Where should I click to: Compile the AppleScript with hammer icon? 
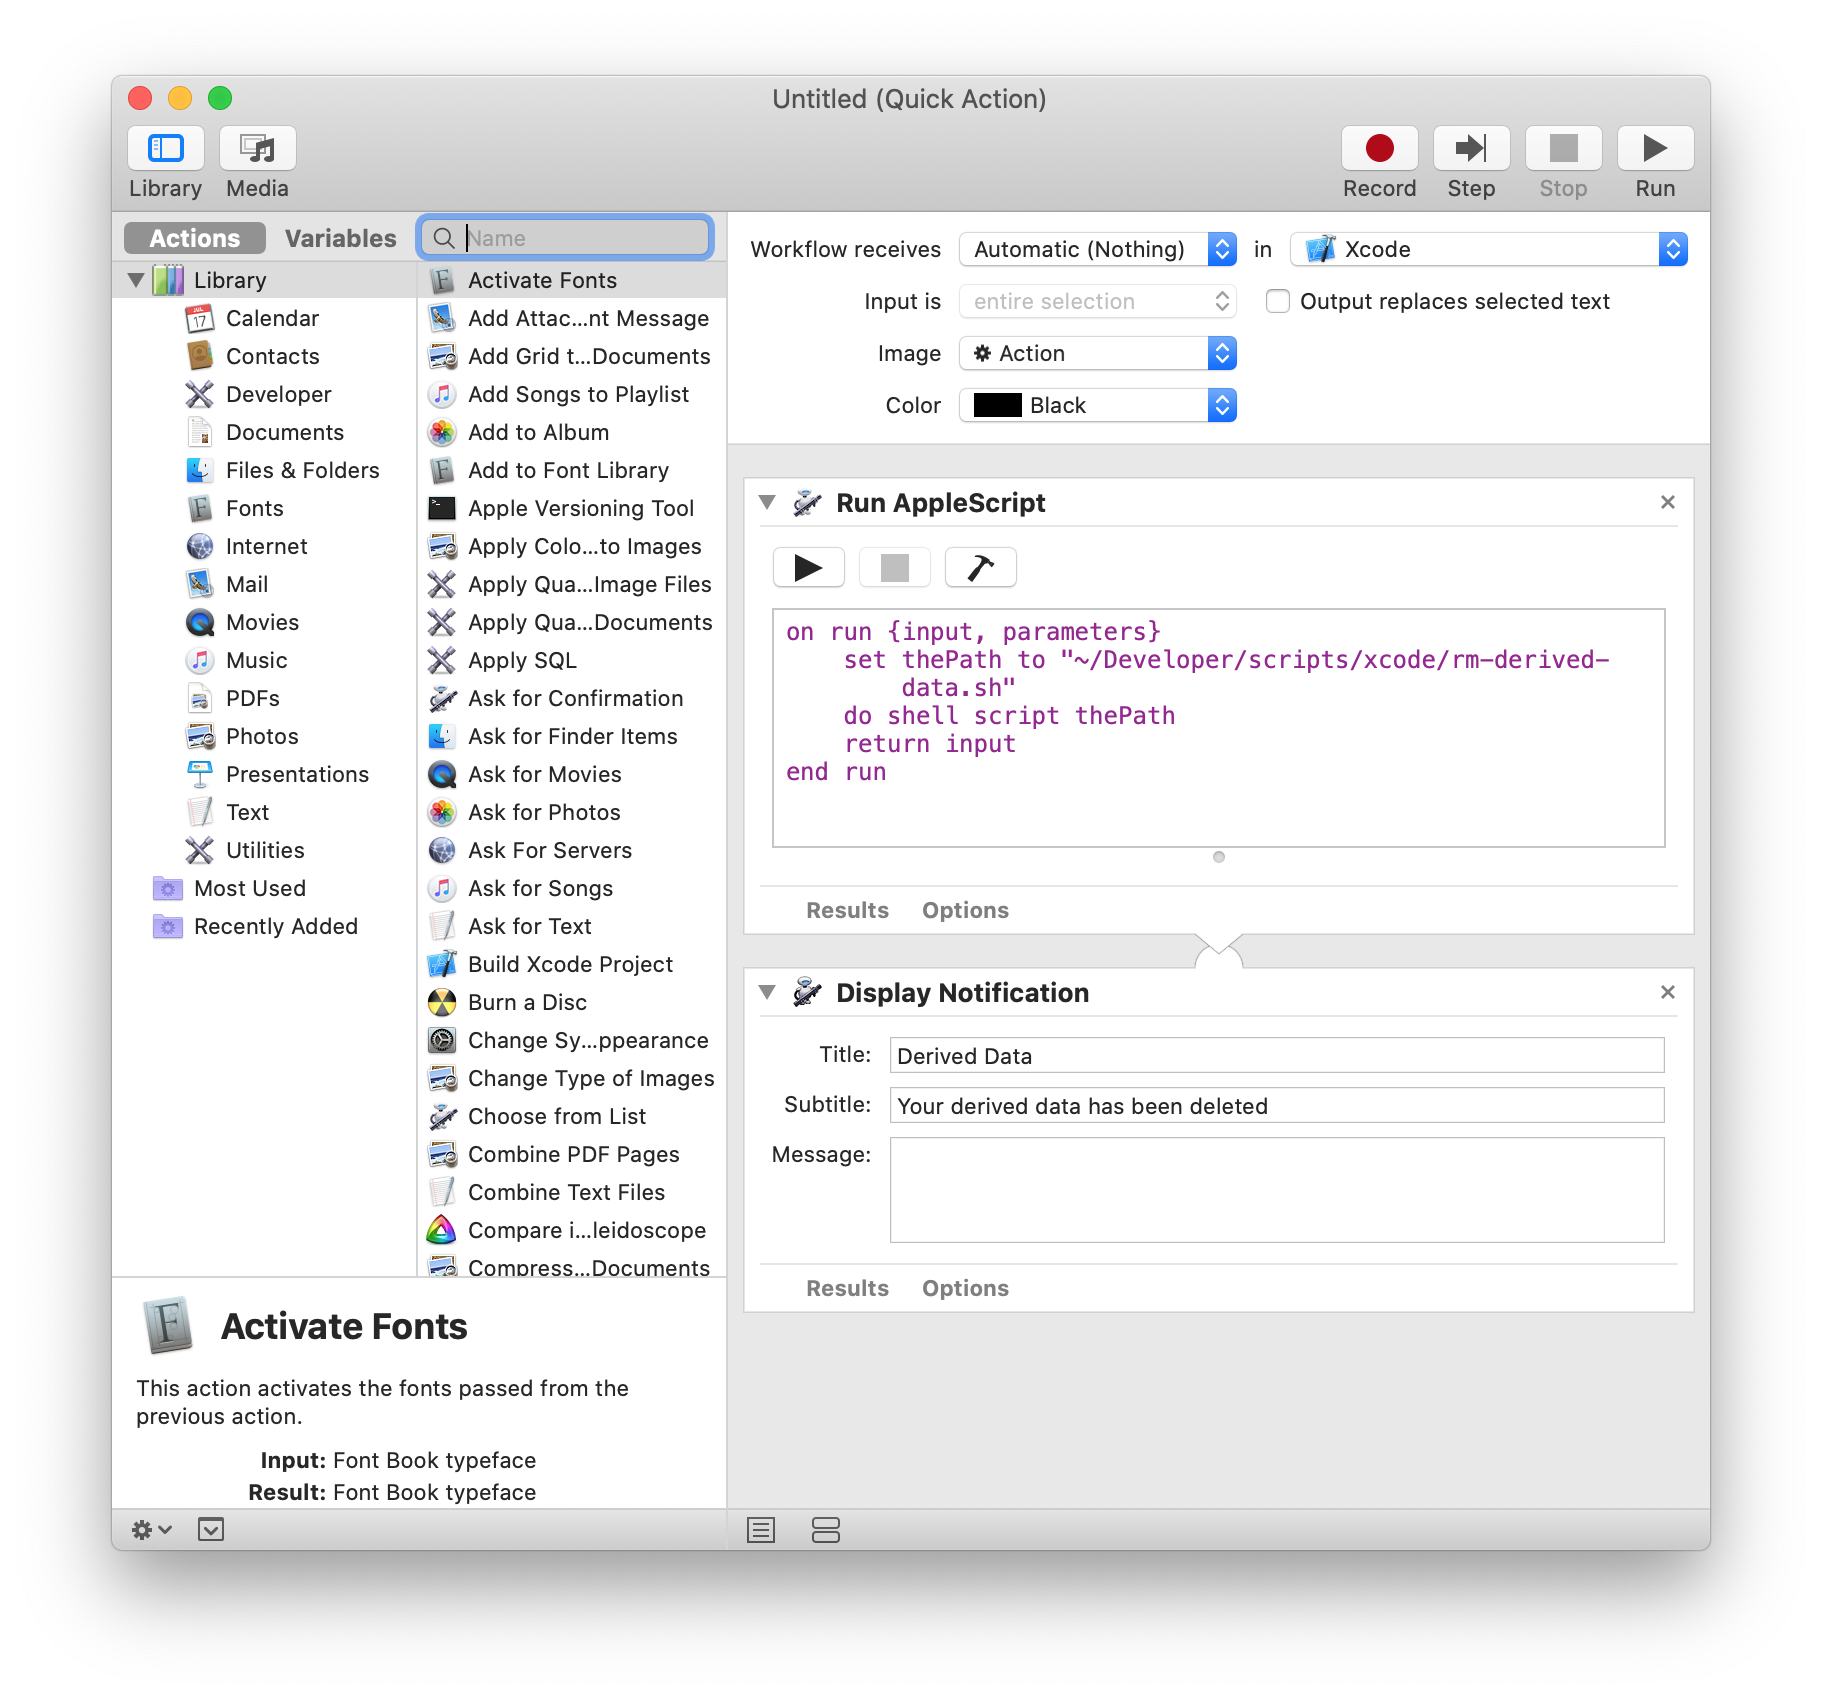(980, 568)
